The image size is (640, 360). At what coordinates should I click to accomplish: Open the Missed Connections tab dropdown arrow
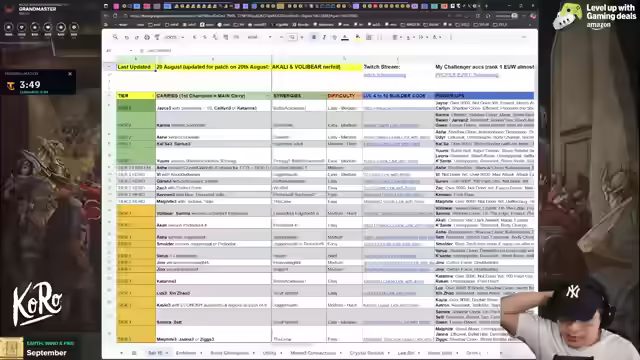pos(340,353)
